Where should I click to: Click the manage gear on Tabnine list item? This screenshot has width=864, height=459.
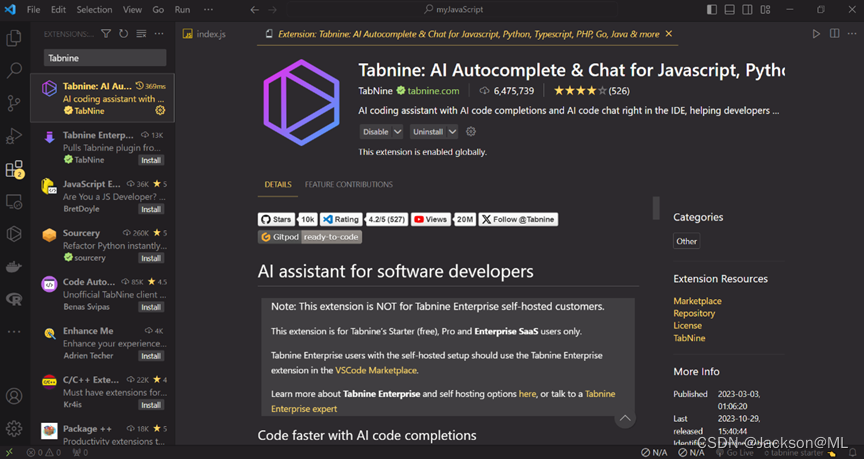(160, 111)
